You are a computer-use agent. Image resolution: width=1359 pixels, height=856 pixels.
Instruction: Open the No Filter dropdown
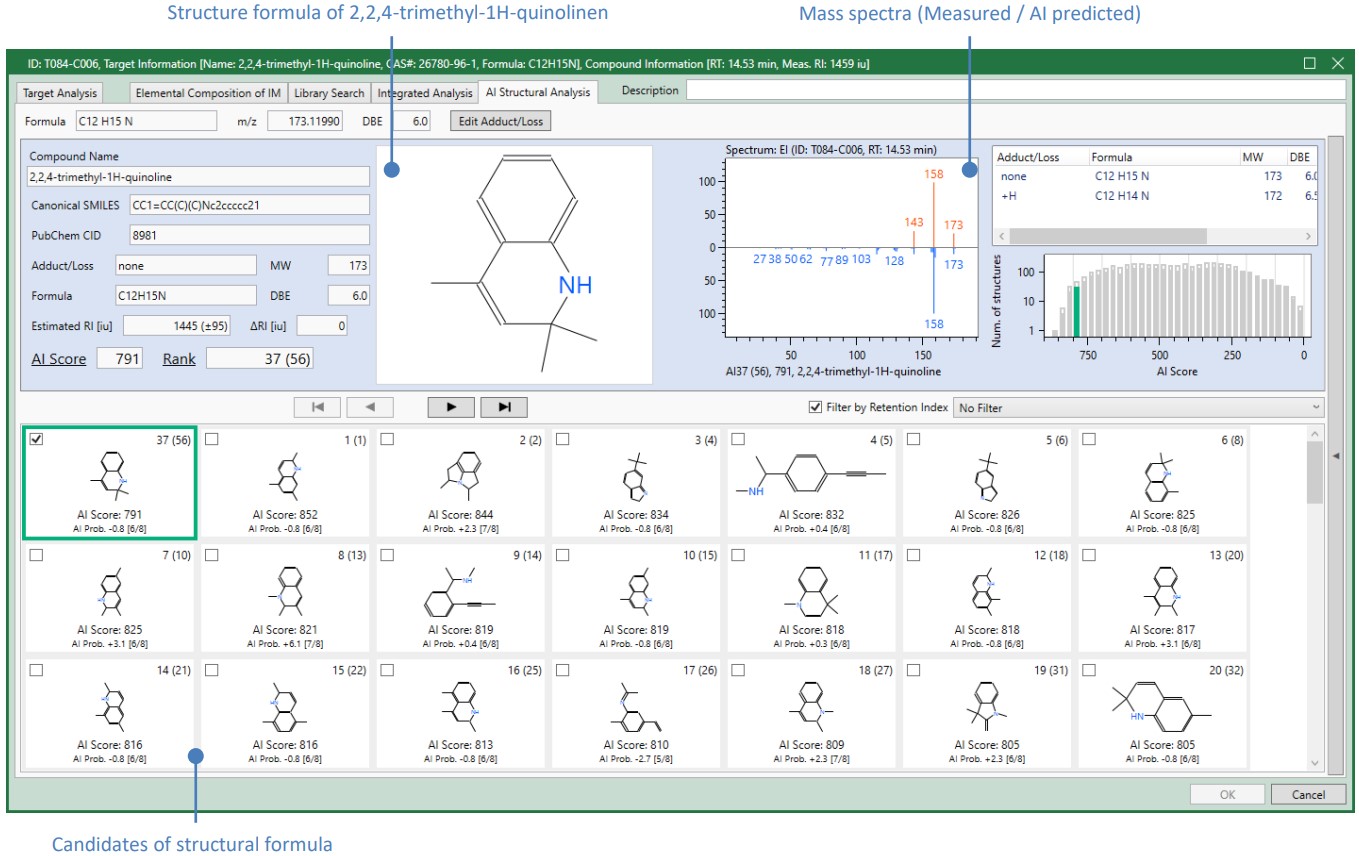click(1137, 408)
